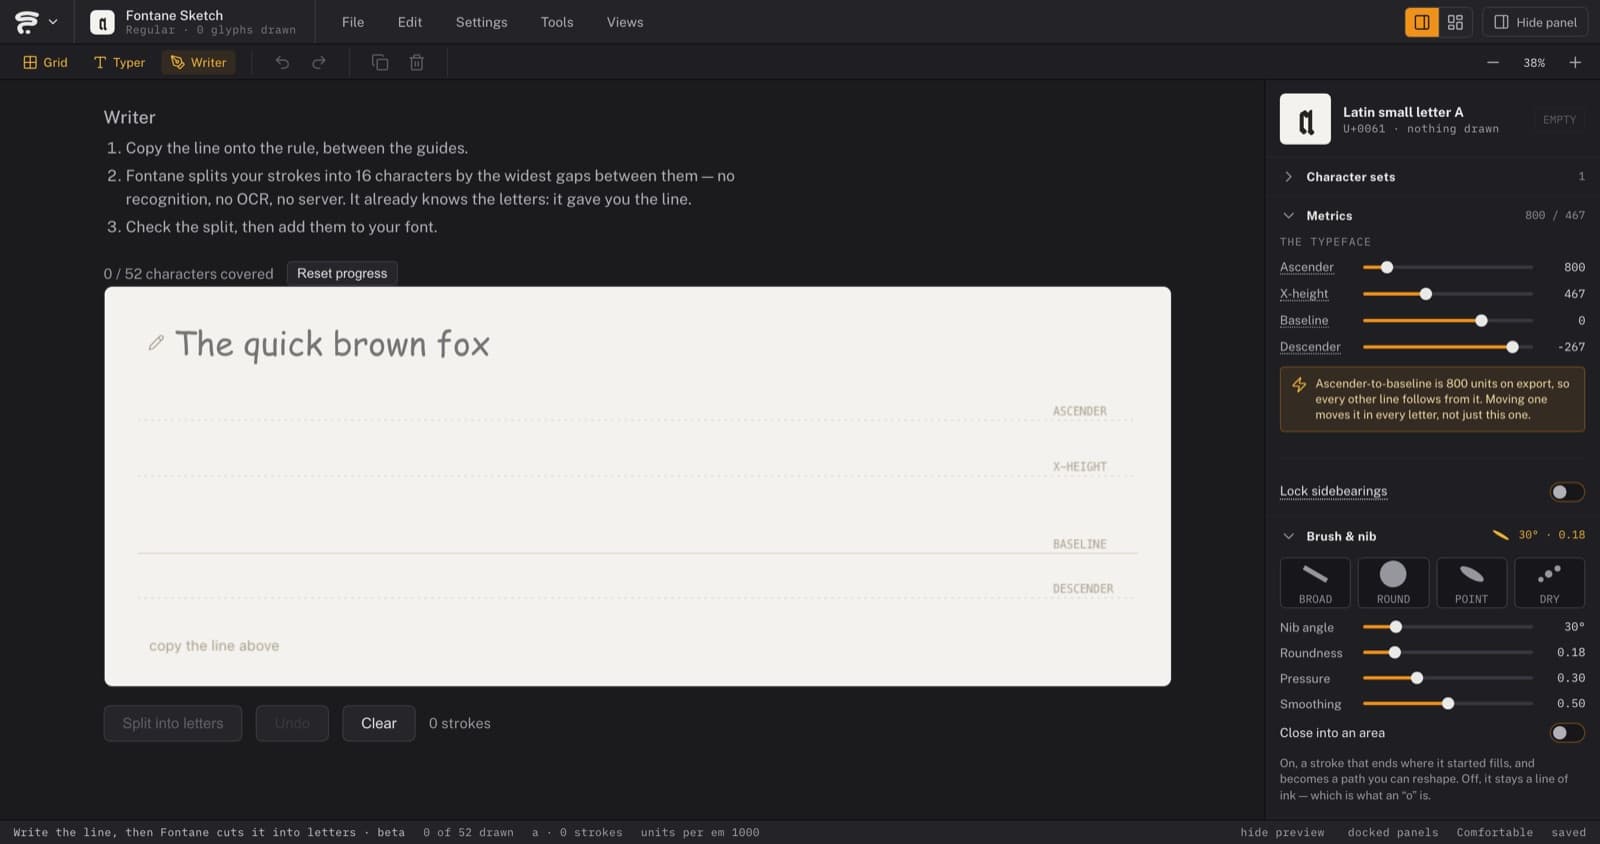1600x844 pixels.
Task: Pick the Dry brush nib
Action: pos(1549,582)
